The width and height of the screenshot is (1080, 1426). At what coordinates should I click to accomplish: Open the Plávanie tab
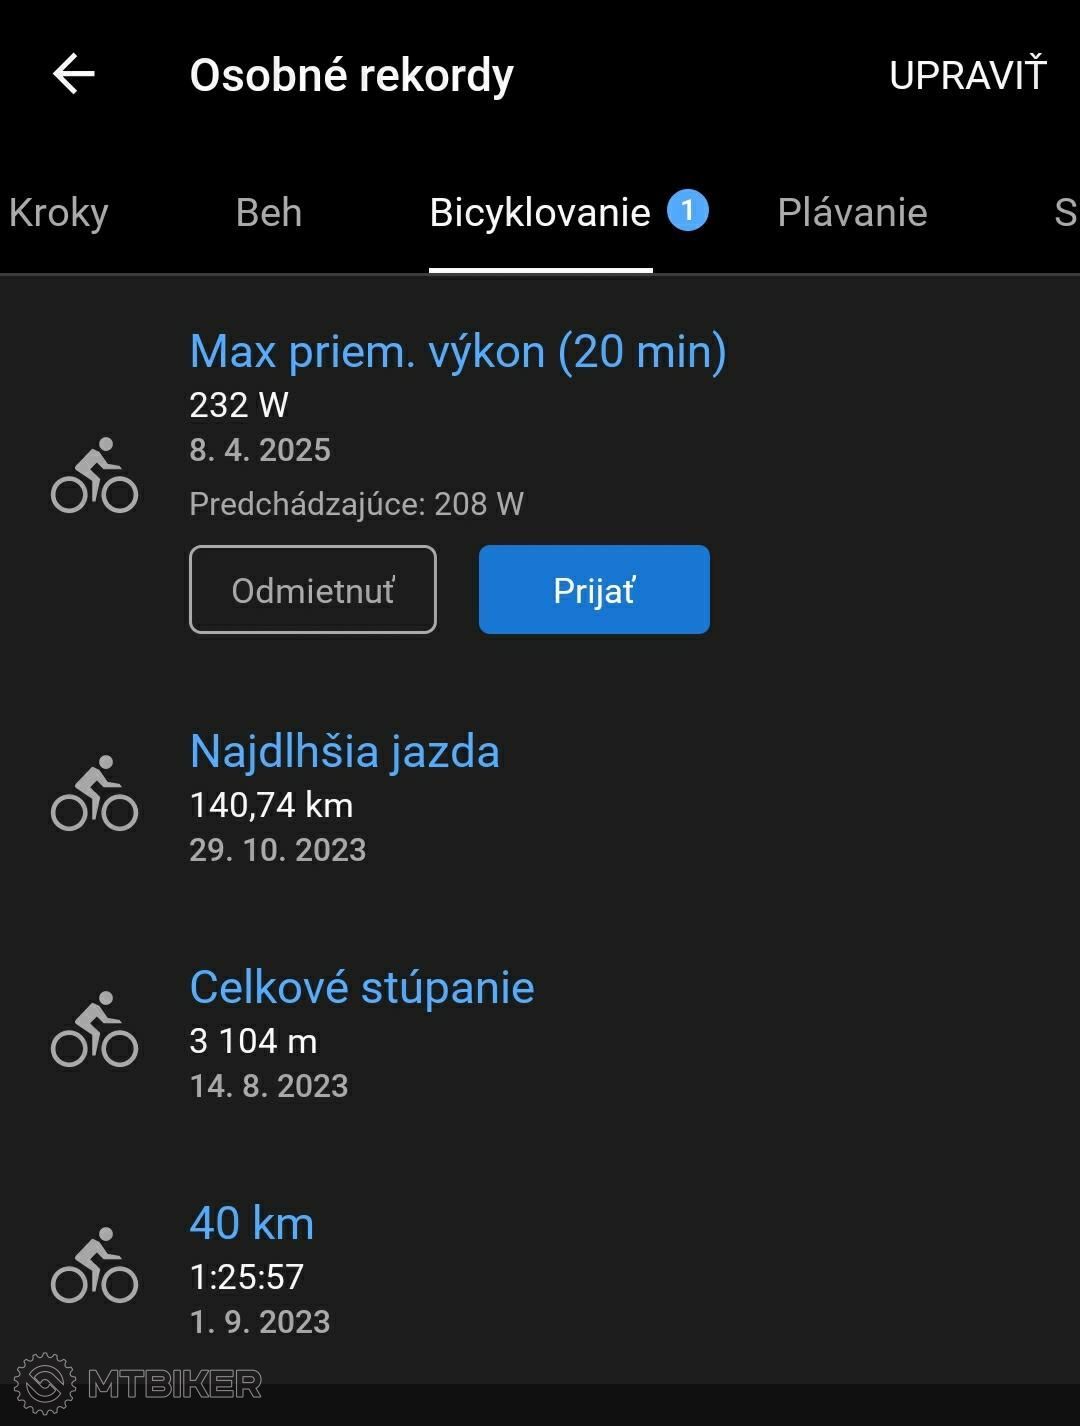pyautogui.click(x=852, y=213)
